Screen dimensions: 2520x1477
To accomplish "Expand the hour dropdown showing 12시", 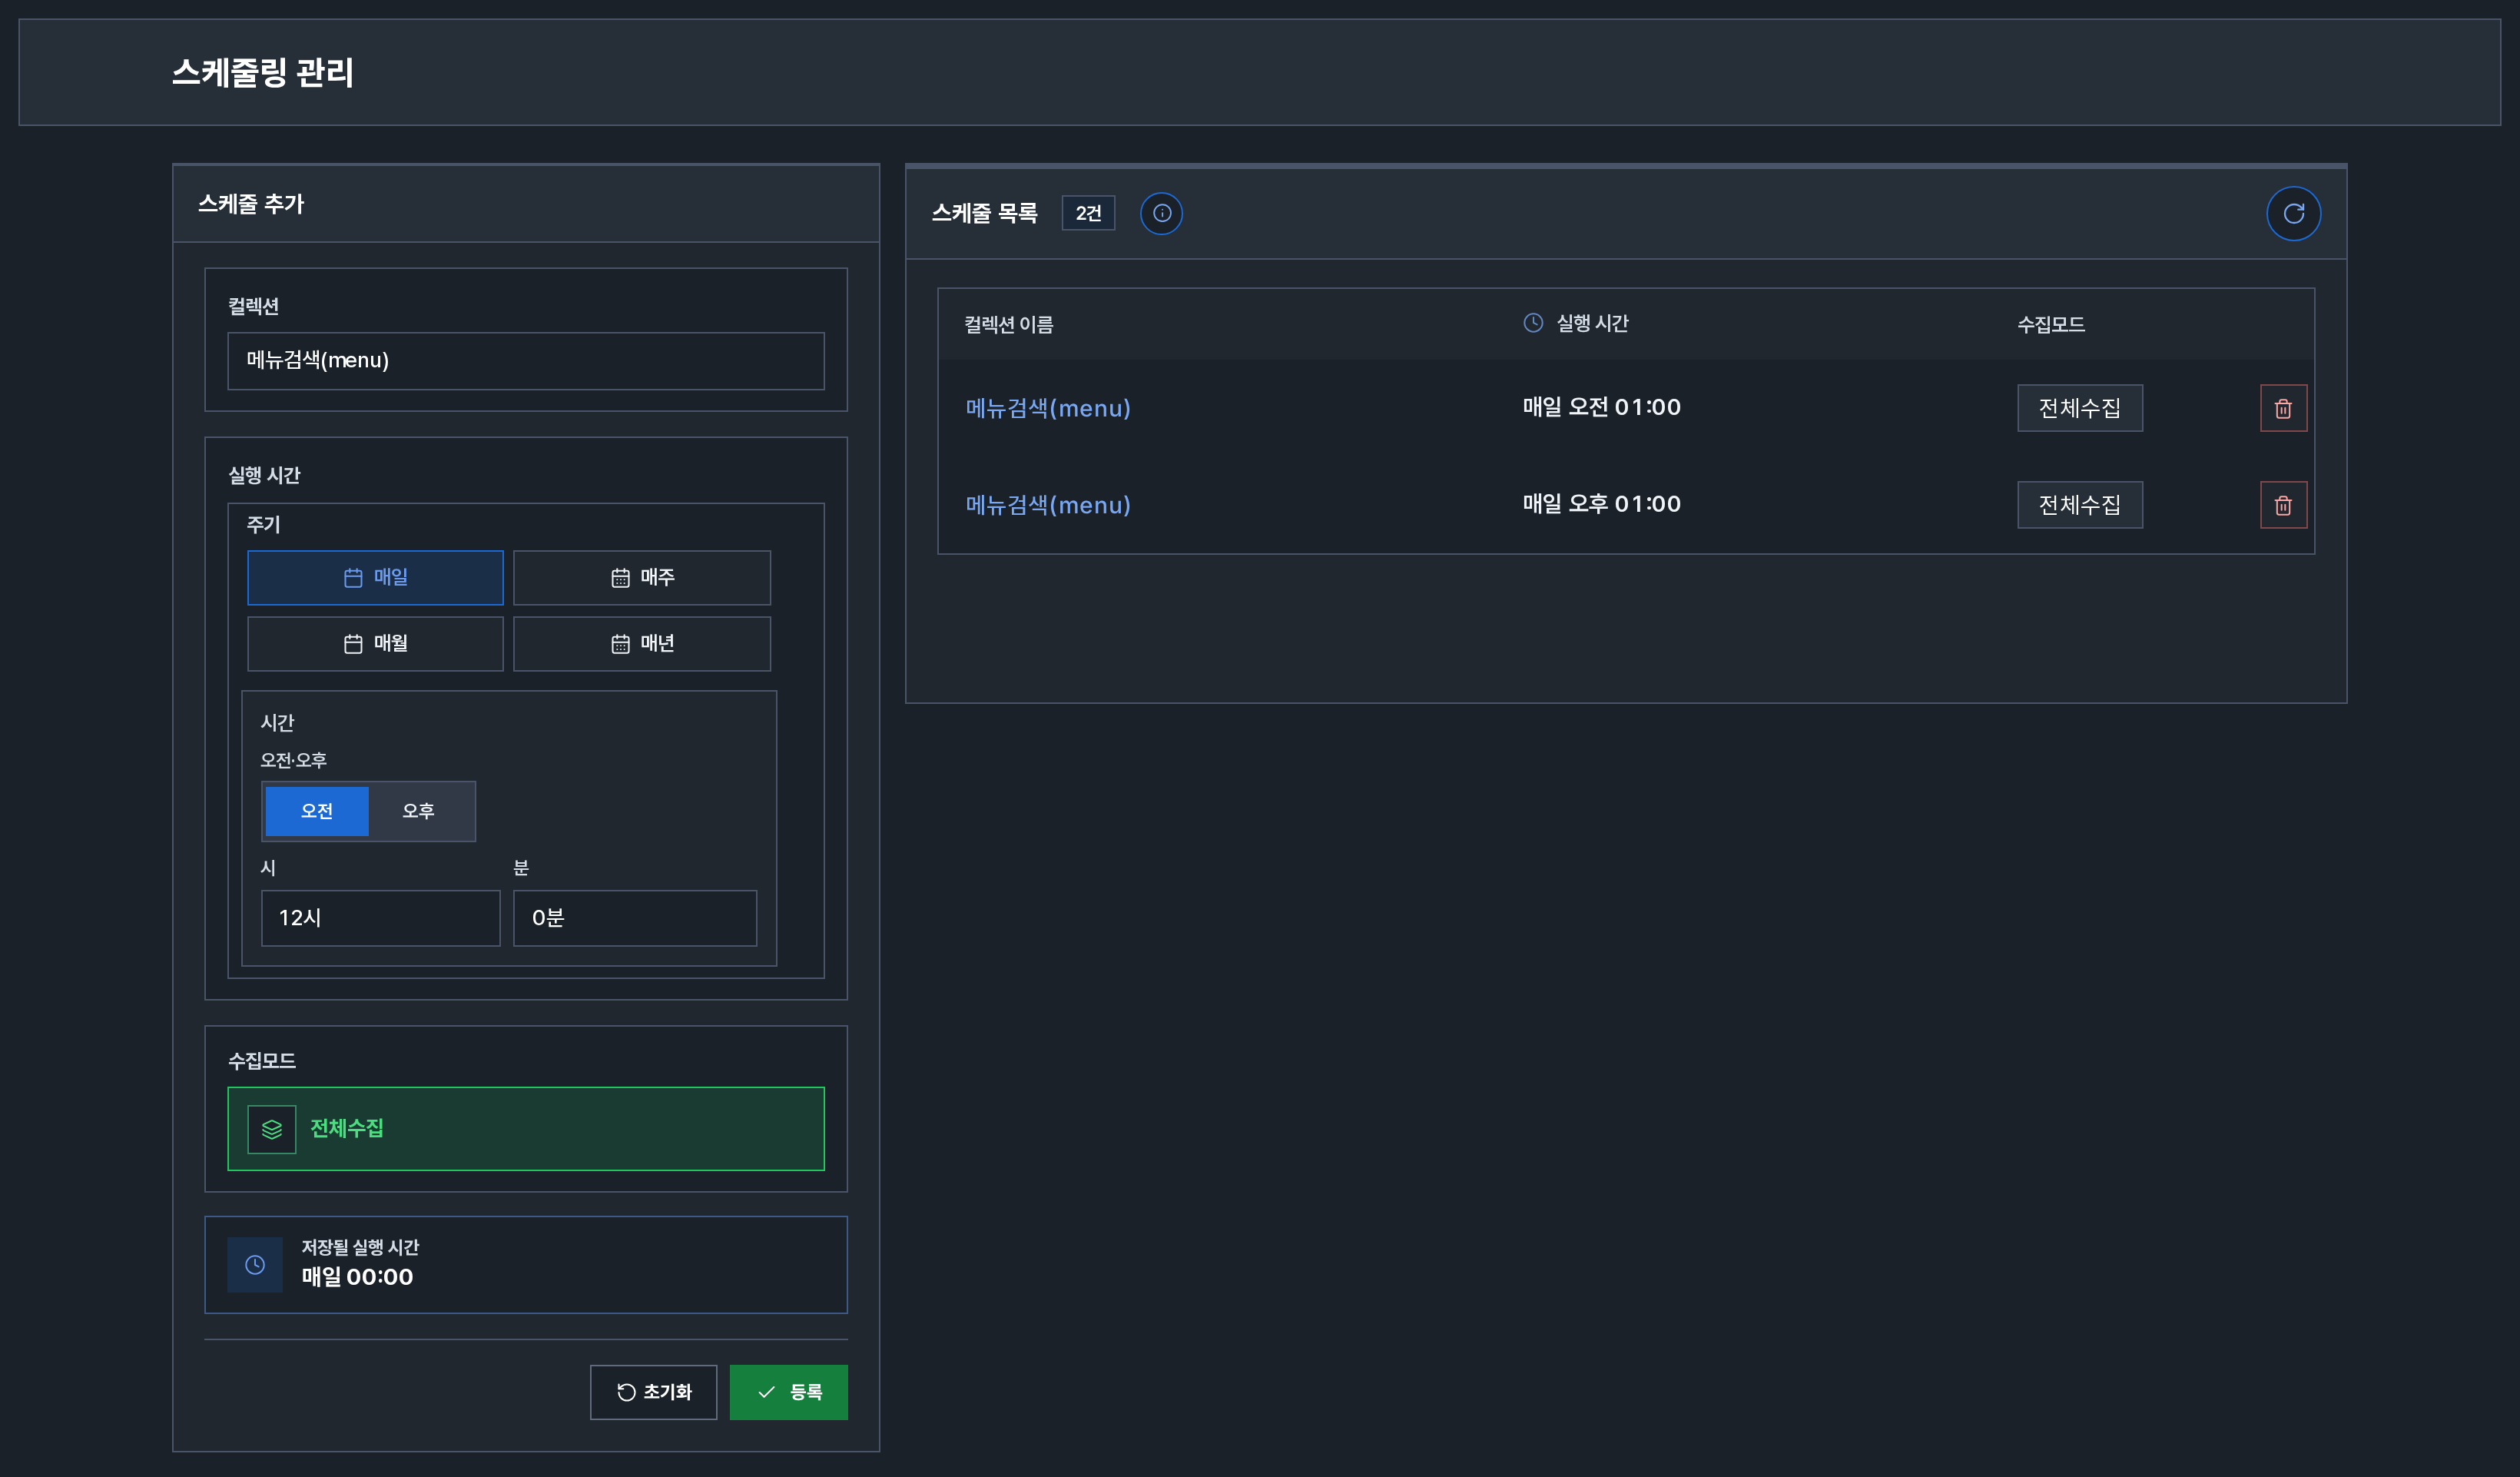I will pyautogui.click(x=381, y=918).
